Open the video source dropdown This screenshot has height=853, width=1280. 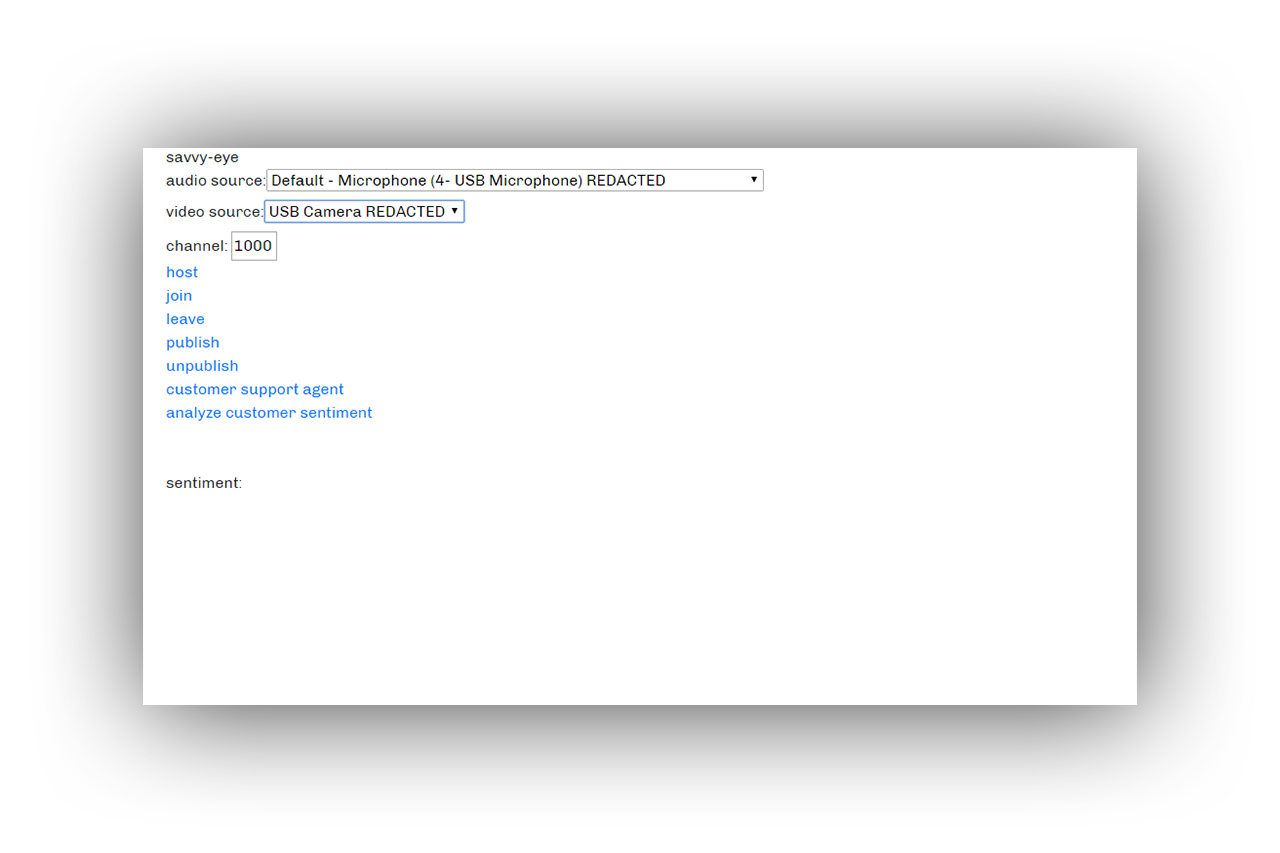tap(364, 212)
